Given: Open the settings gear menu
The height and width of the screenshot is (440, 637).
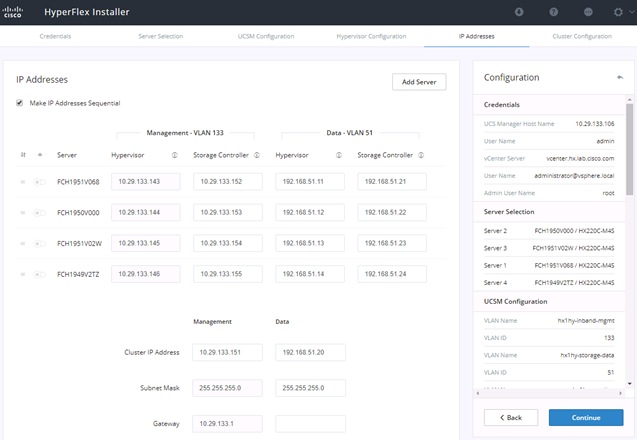Looking at the screenshot, I should [618, 12].
